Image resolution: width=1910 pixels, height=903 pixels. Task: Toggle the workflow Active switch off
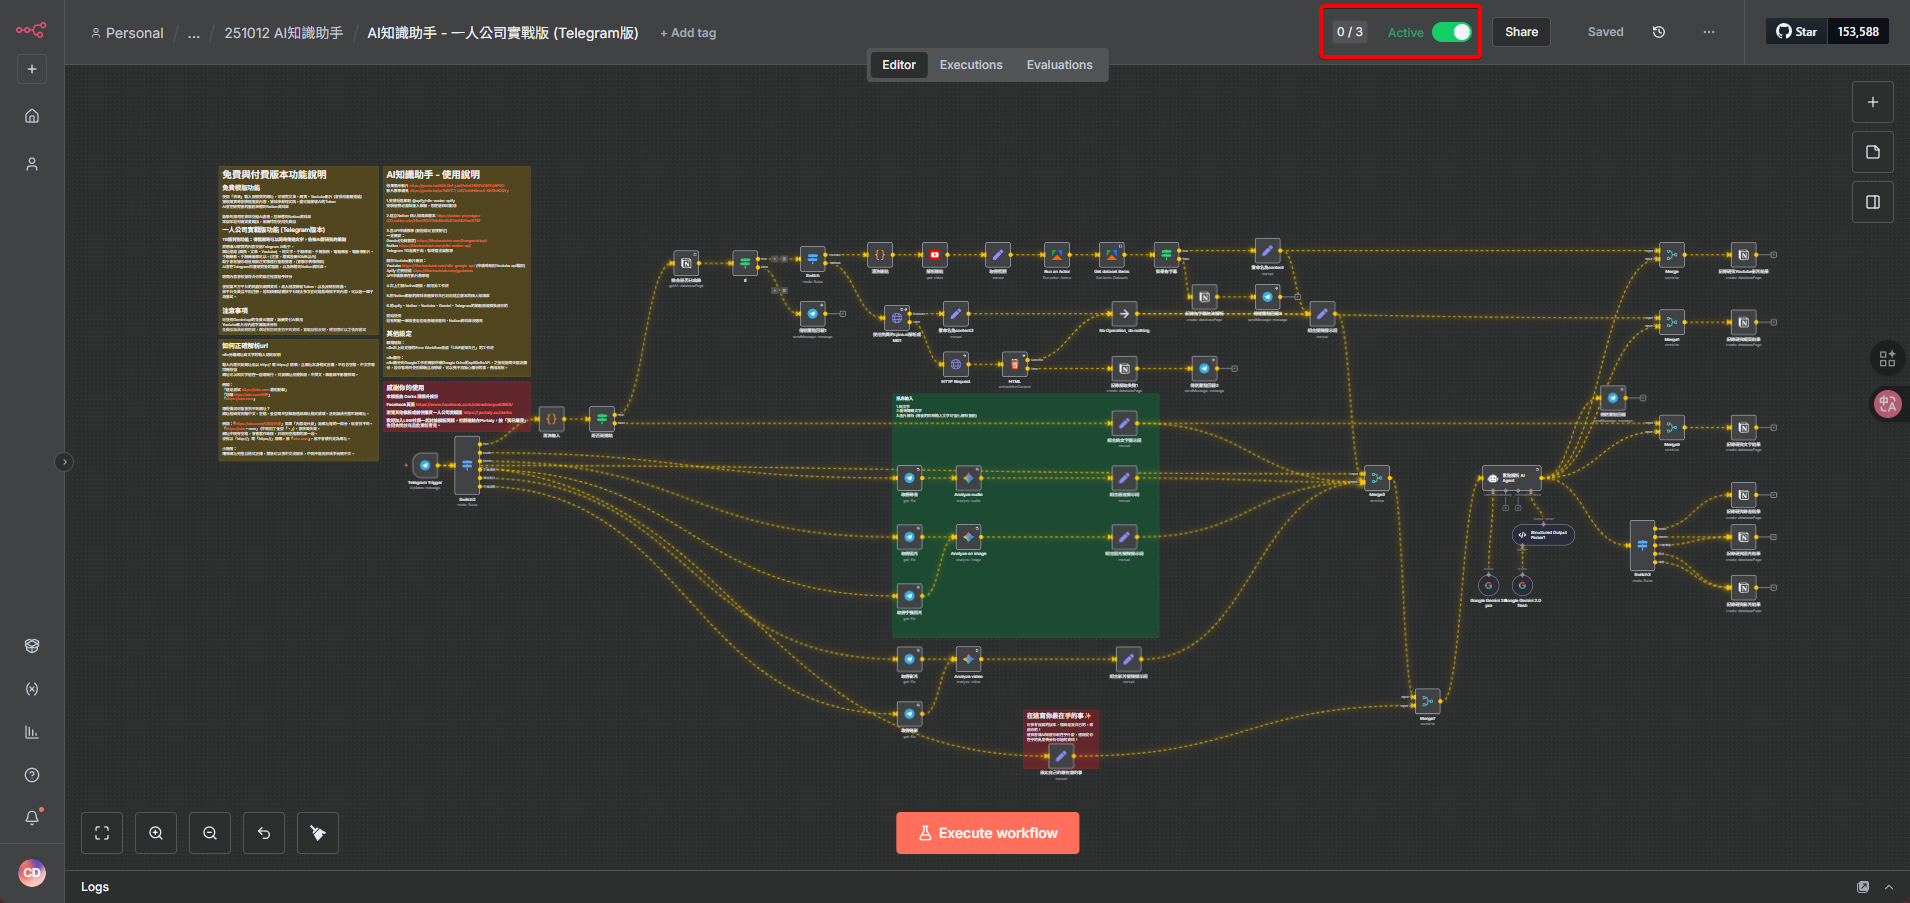tap(1451, 32)
